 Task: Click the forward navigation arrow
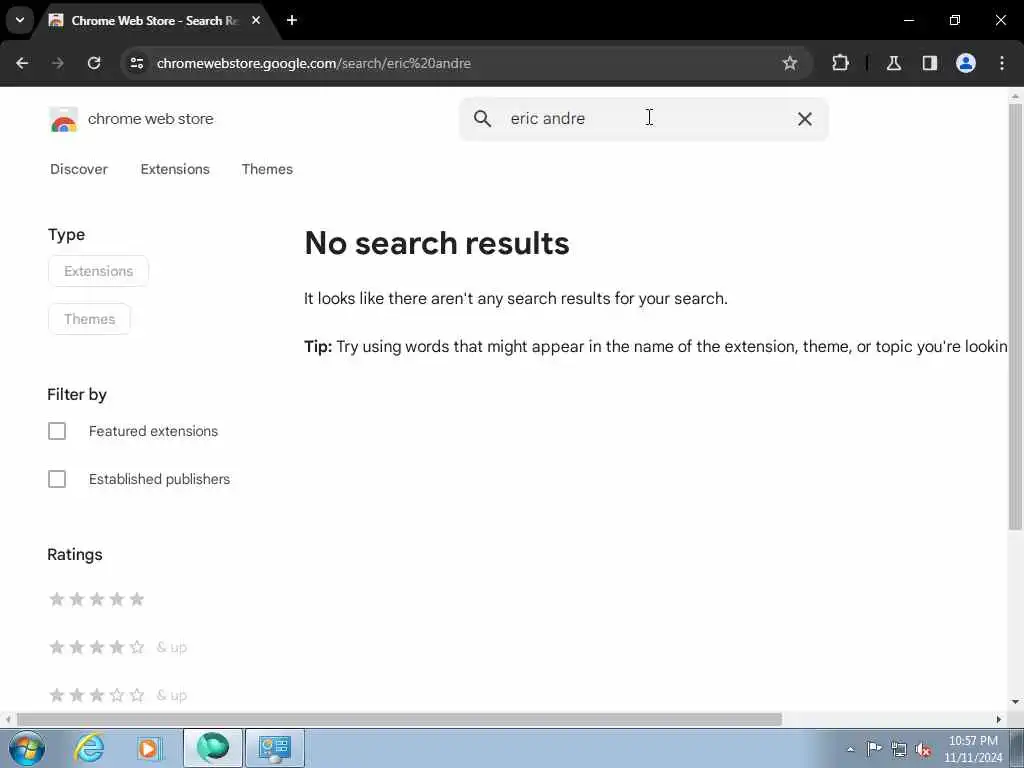point(58,63)
